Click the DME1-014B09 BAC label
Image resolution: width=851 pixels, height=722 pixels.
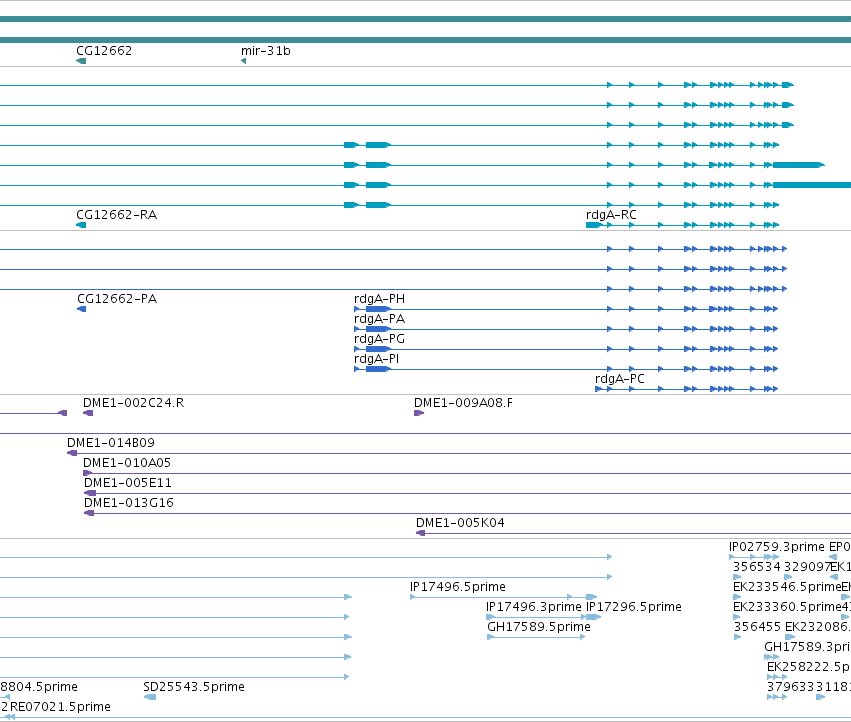111,443
